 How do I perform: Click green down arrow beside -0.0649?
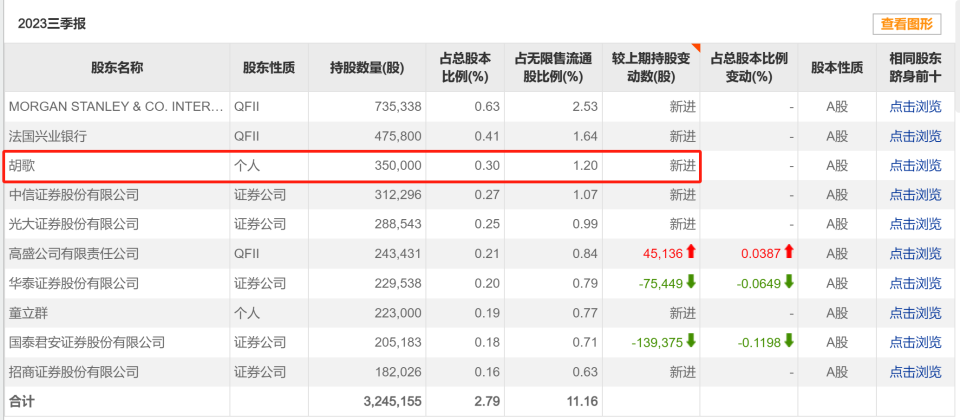click(788, 282)
